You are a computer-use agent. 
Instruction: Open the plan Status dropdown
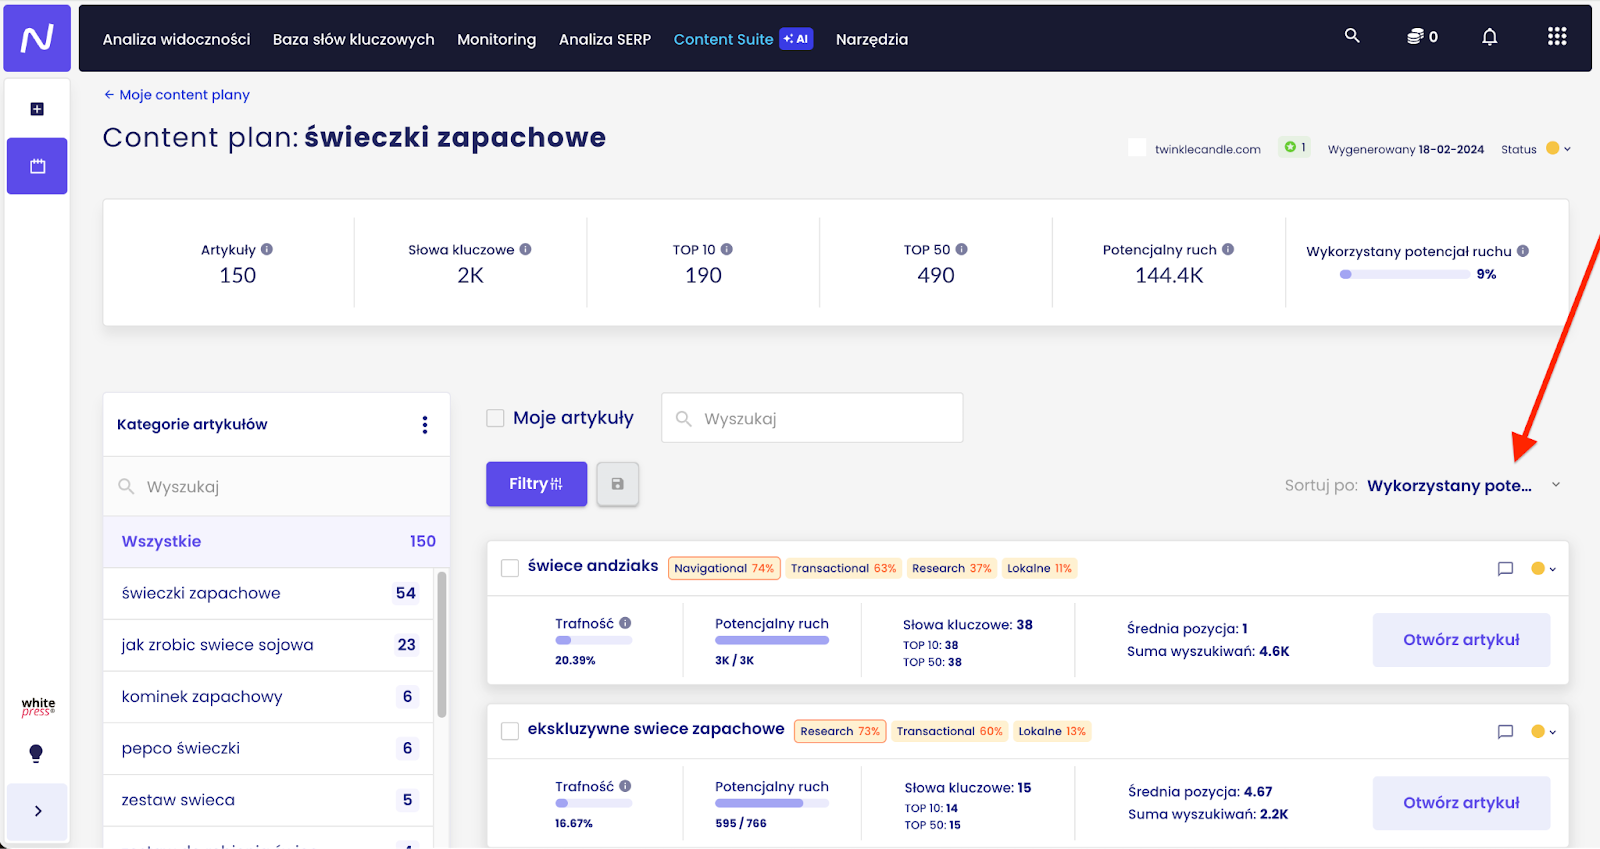click(1558, 148)
